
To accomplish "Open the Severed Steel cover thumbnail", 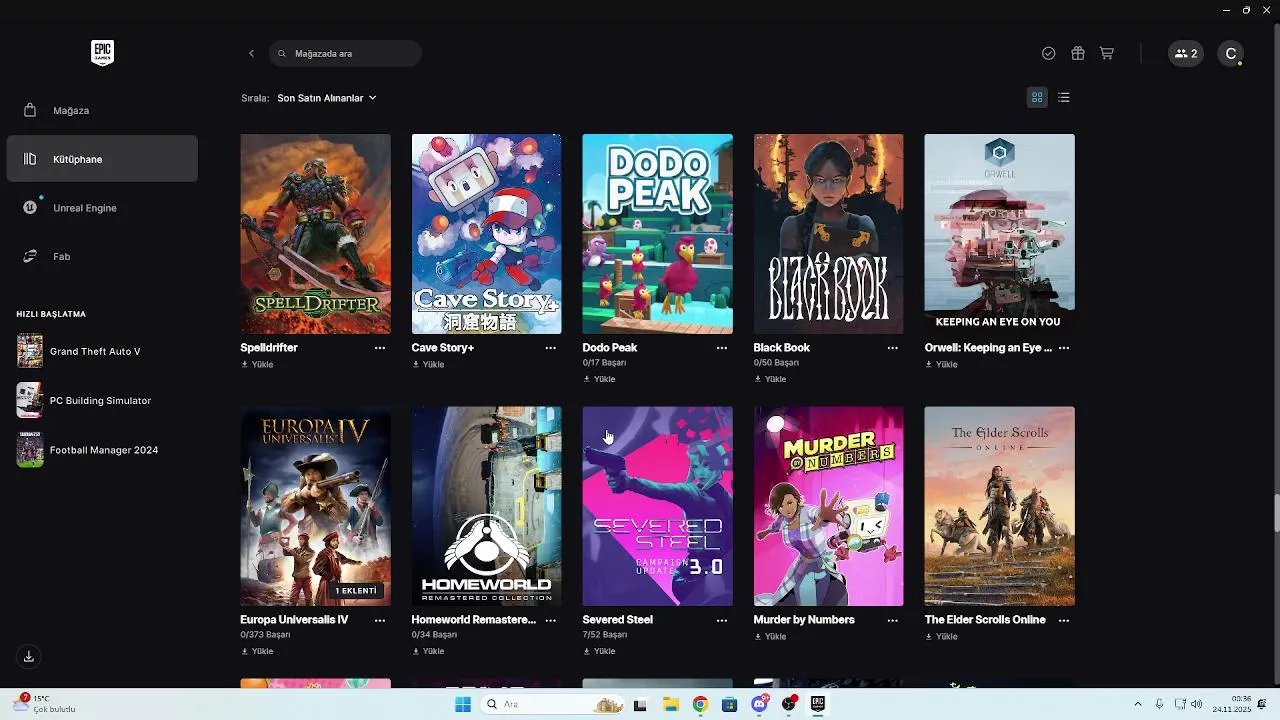I will [658, 506].
